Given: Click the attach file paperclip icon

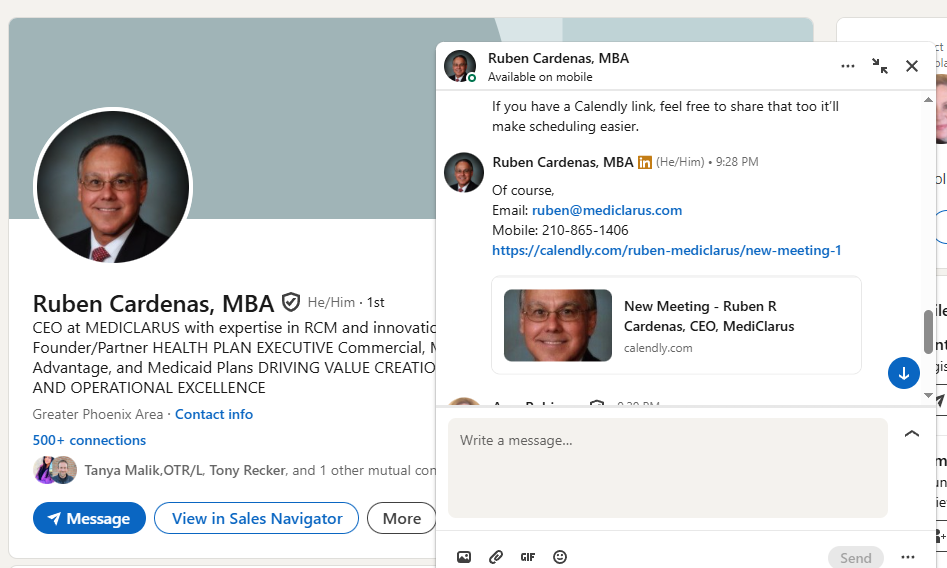Looking at the screenshot, I should (496, 557).
